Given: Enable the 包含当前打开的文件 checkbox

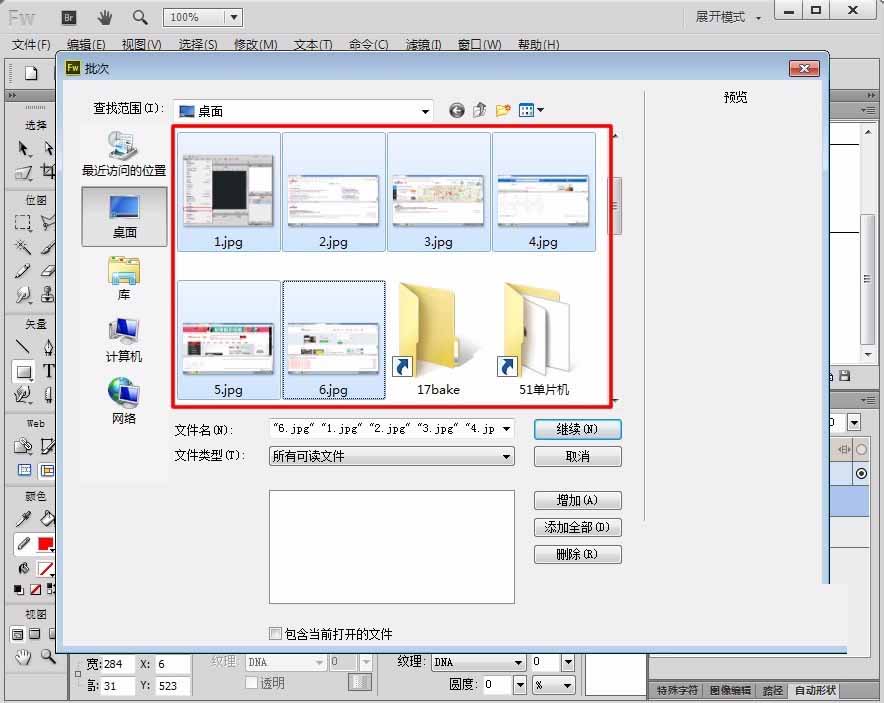Looking at the screenshot, I should point(275,633).
